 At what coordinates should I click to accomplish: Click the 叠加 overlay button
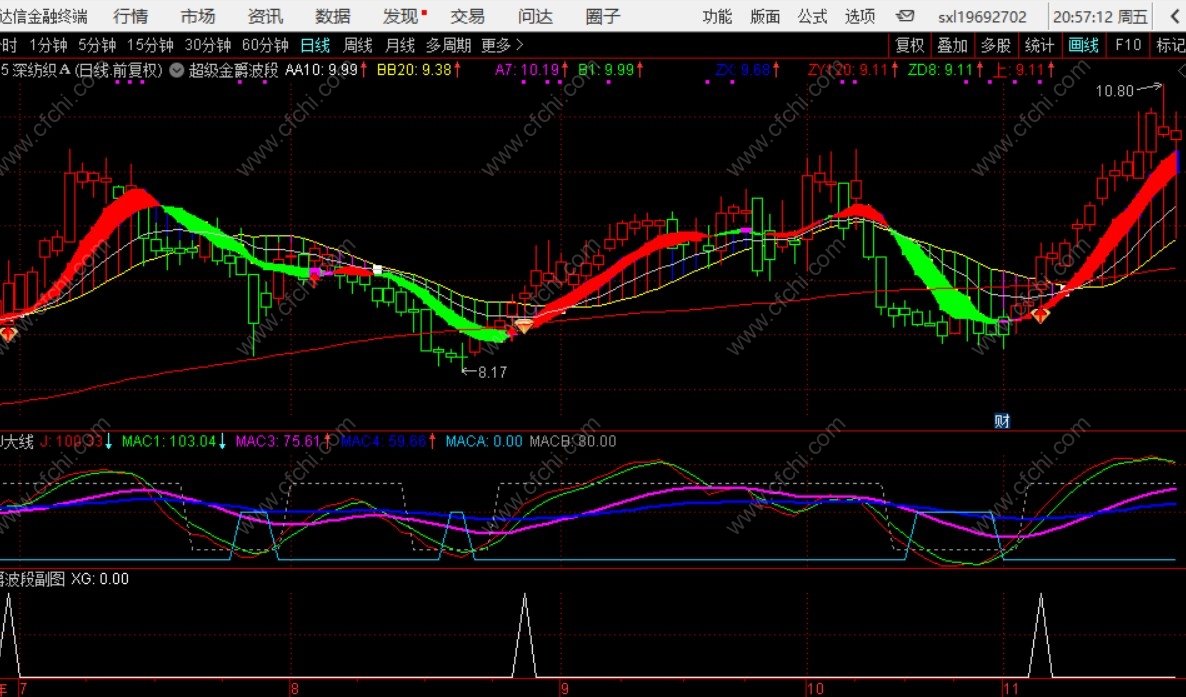tap(953, 45)
